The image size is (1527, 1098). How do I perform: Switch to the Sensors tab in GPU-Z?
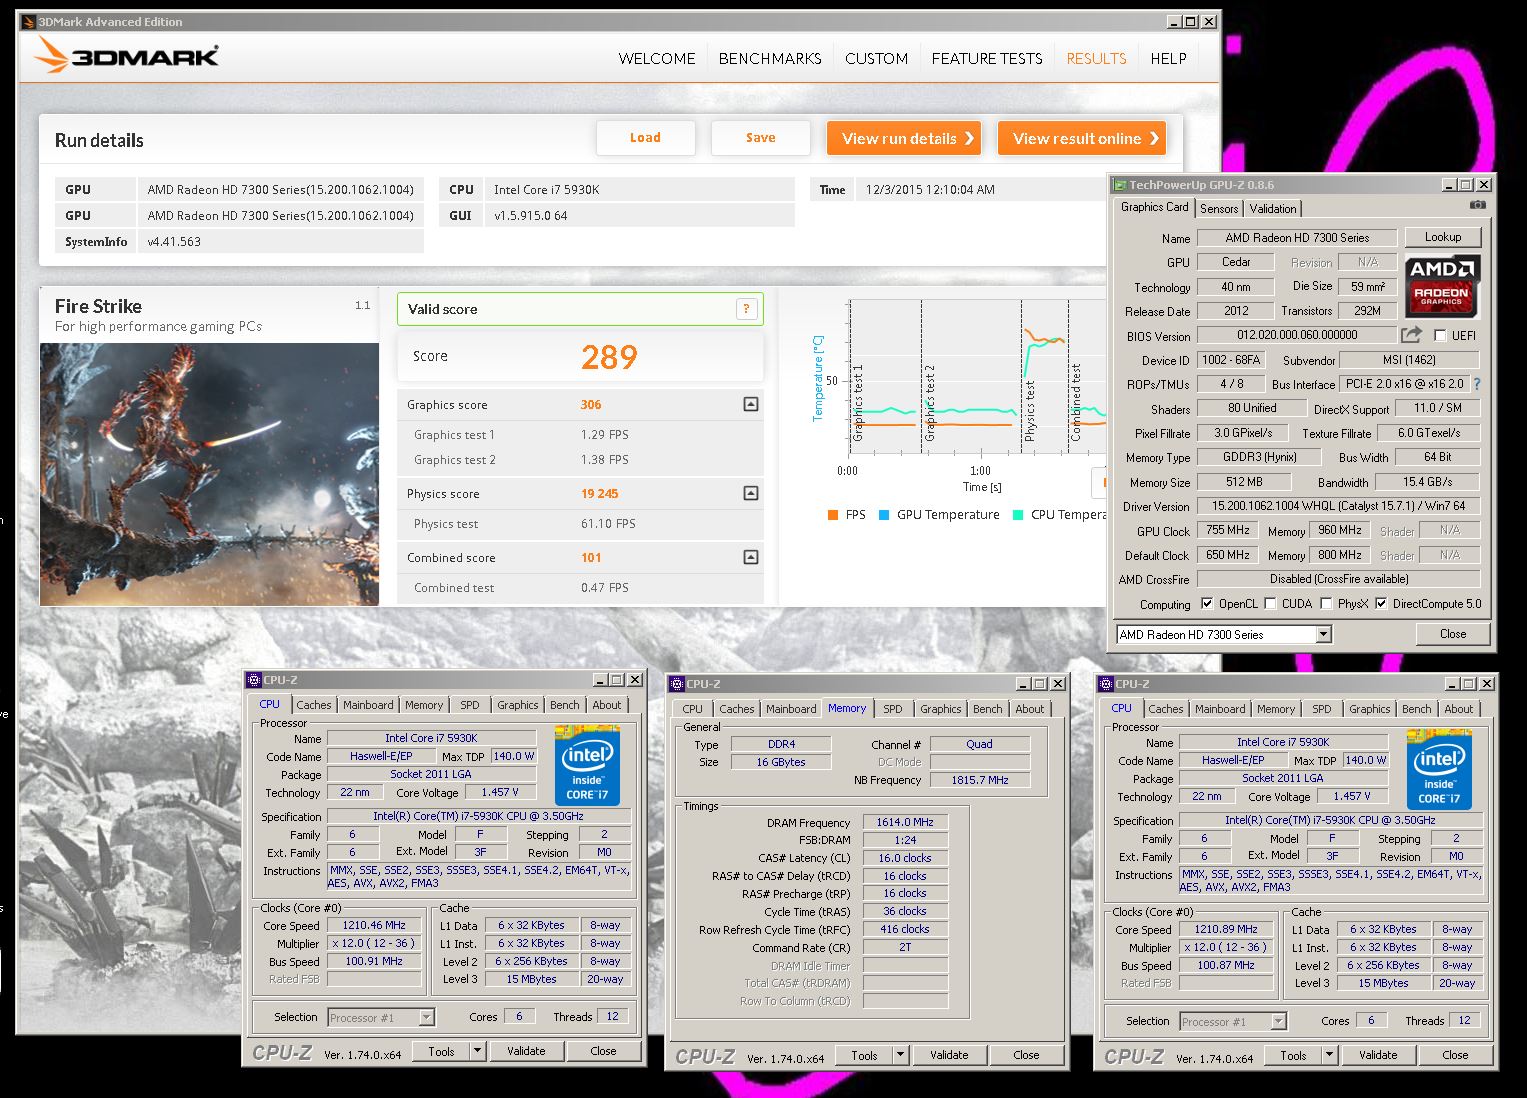[1219, 208]
